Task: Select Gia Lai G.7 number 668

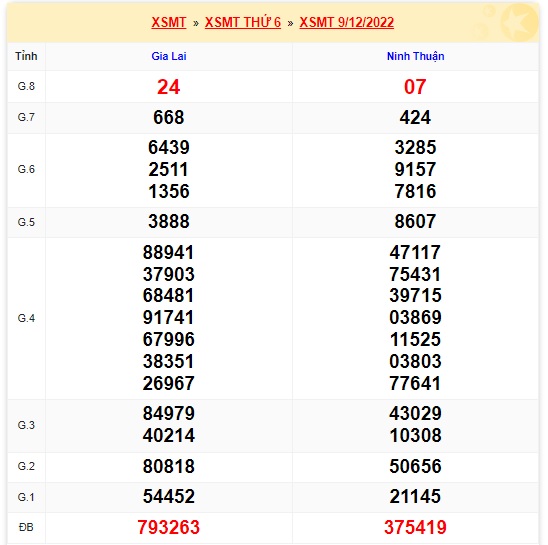Action: 168,117
